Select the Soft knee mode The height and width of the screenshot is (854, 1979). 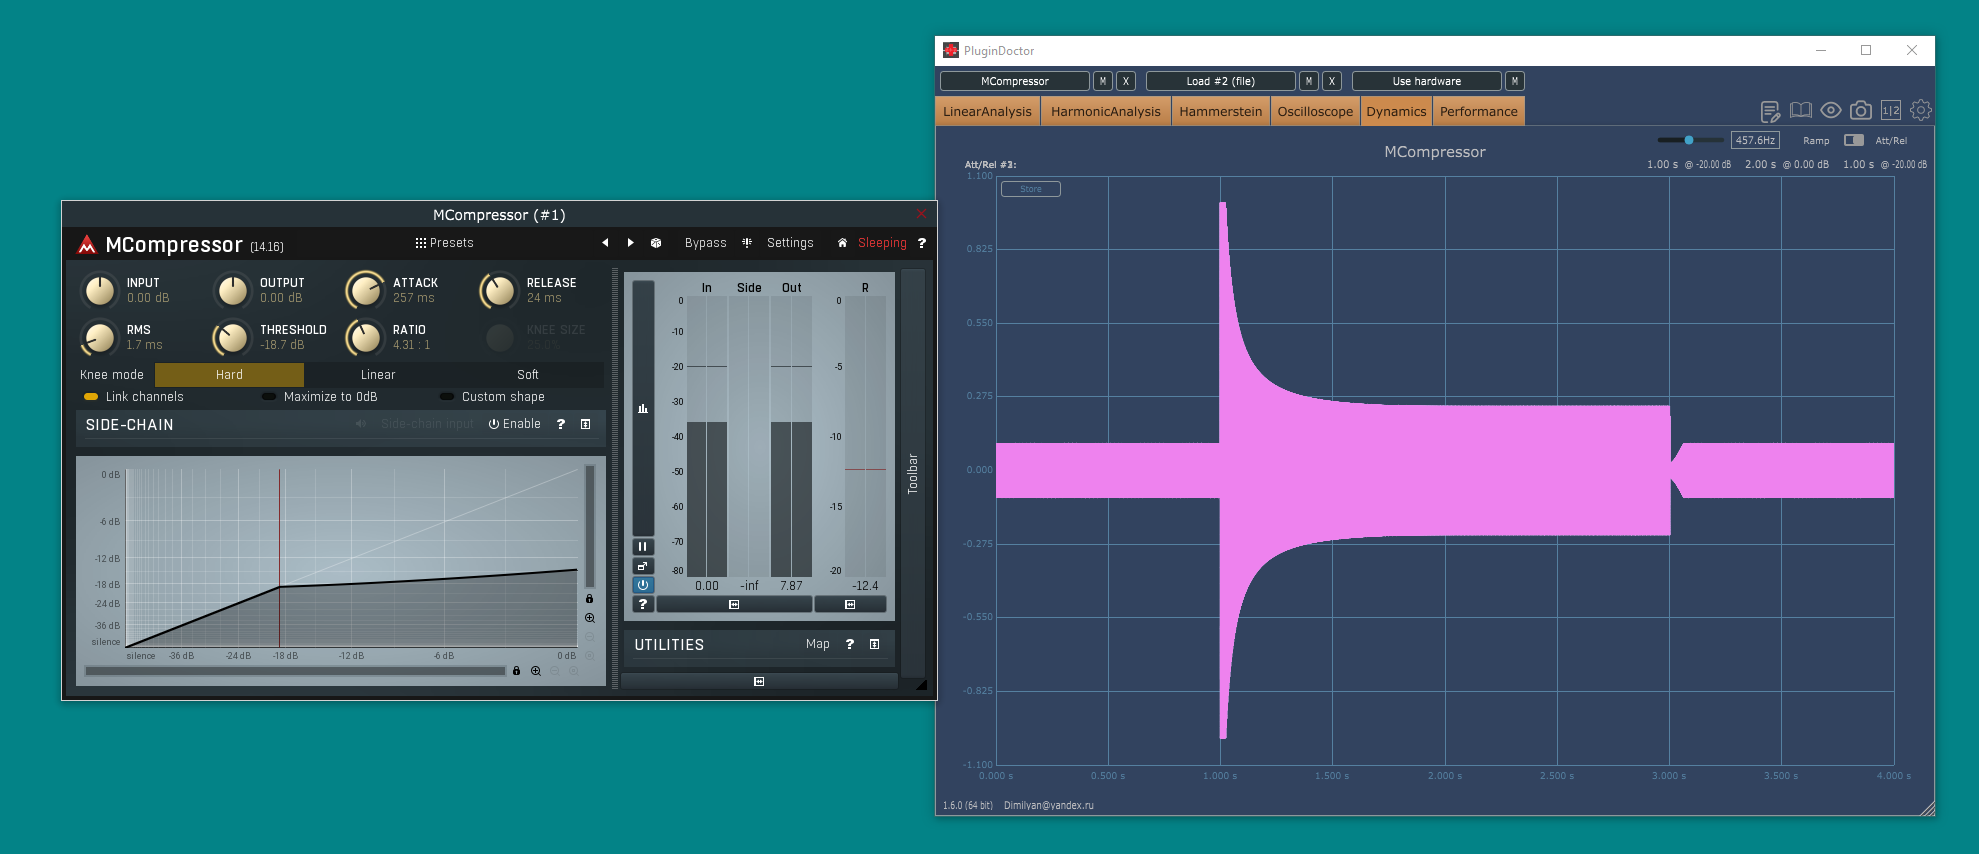coord(527,375)
